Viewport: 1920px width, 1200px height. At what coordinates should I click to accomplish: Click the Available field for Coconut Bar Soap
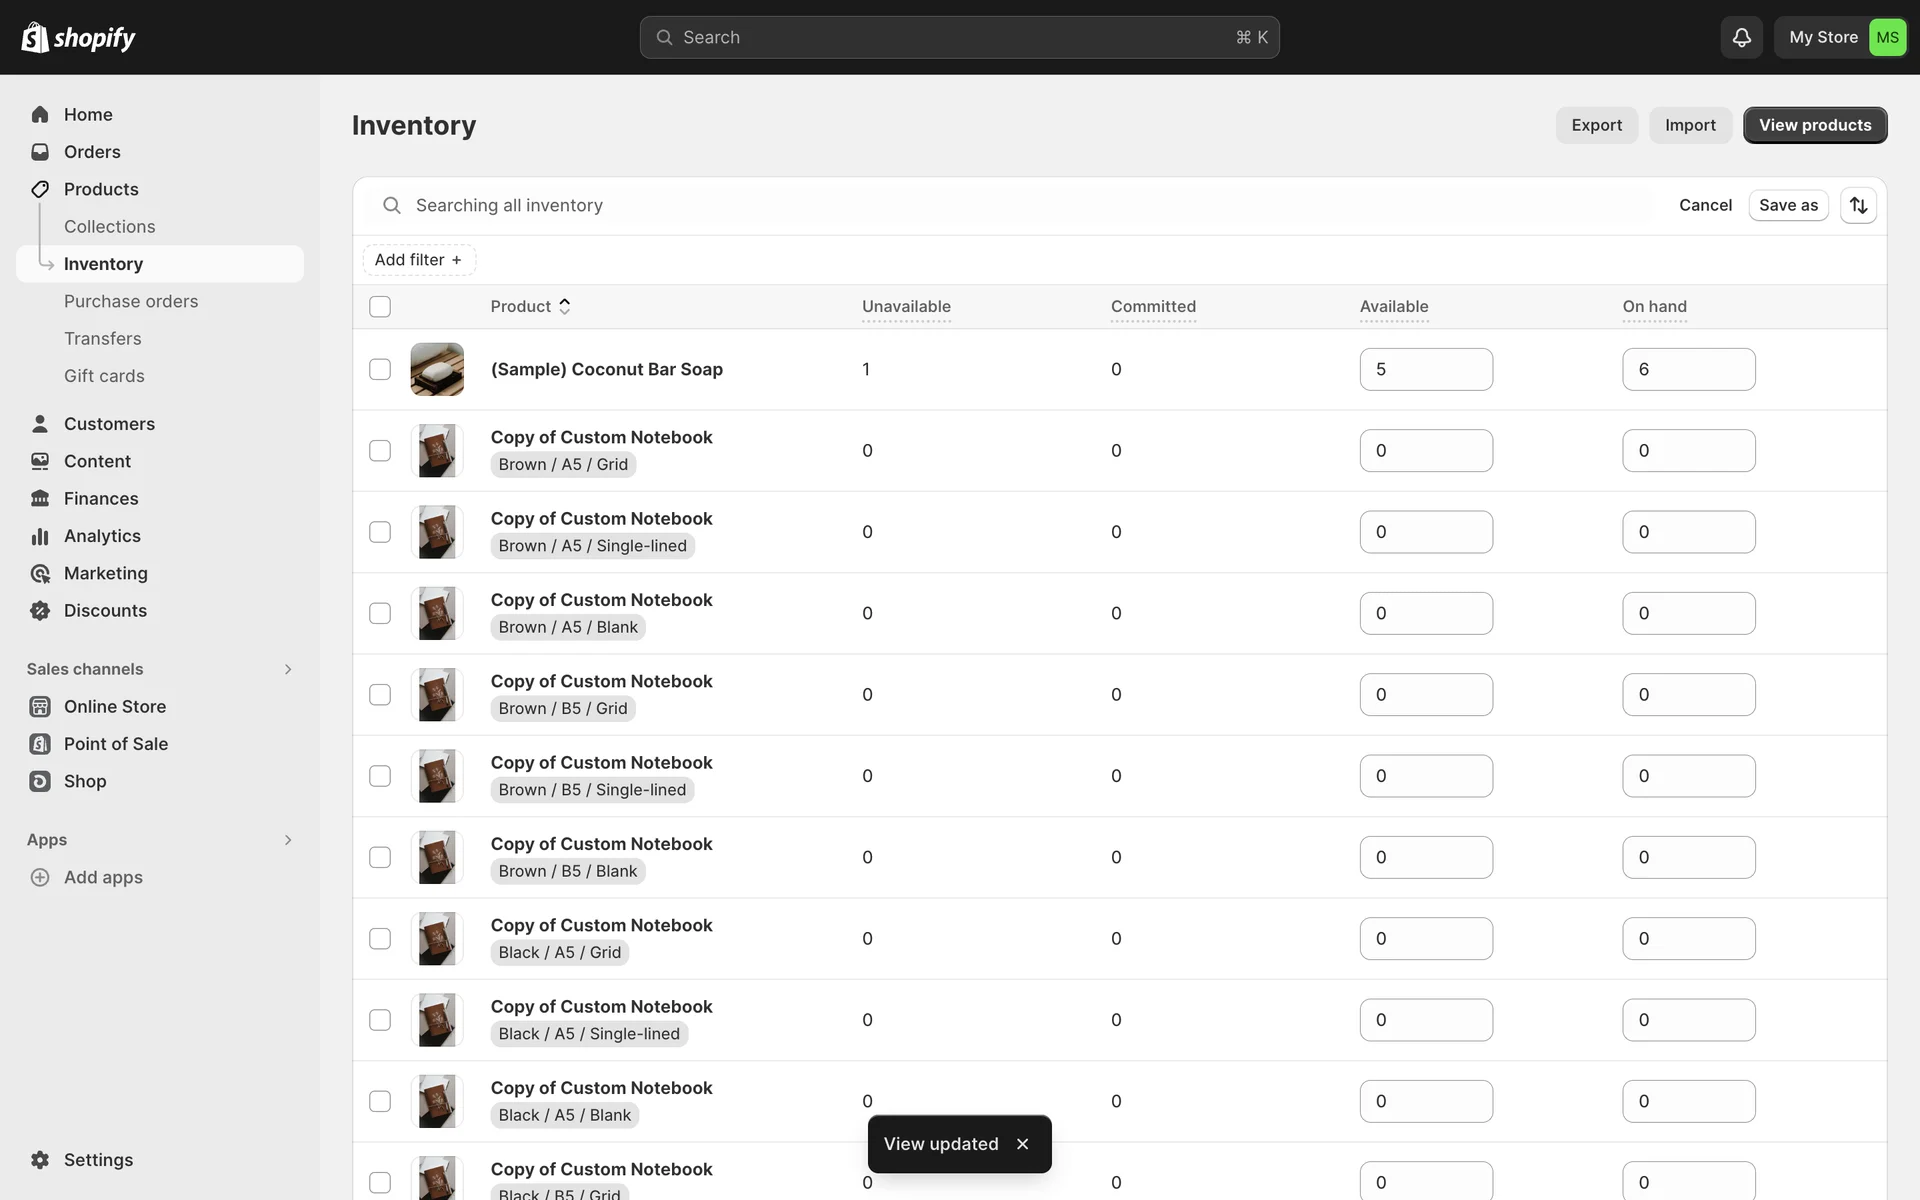point(1425,369)
